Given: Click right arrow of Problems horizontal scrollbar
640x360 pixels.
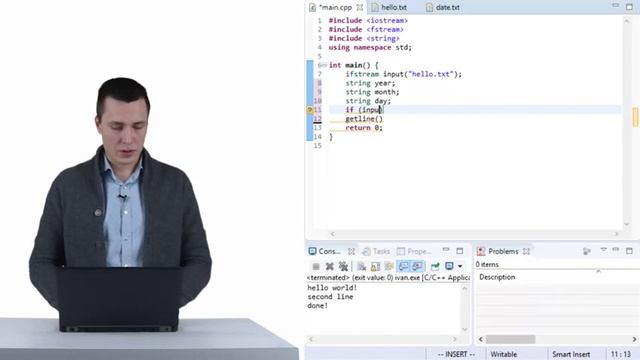Looking at the screenshot, I should point(634,339).
